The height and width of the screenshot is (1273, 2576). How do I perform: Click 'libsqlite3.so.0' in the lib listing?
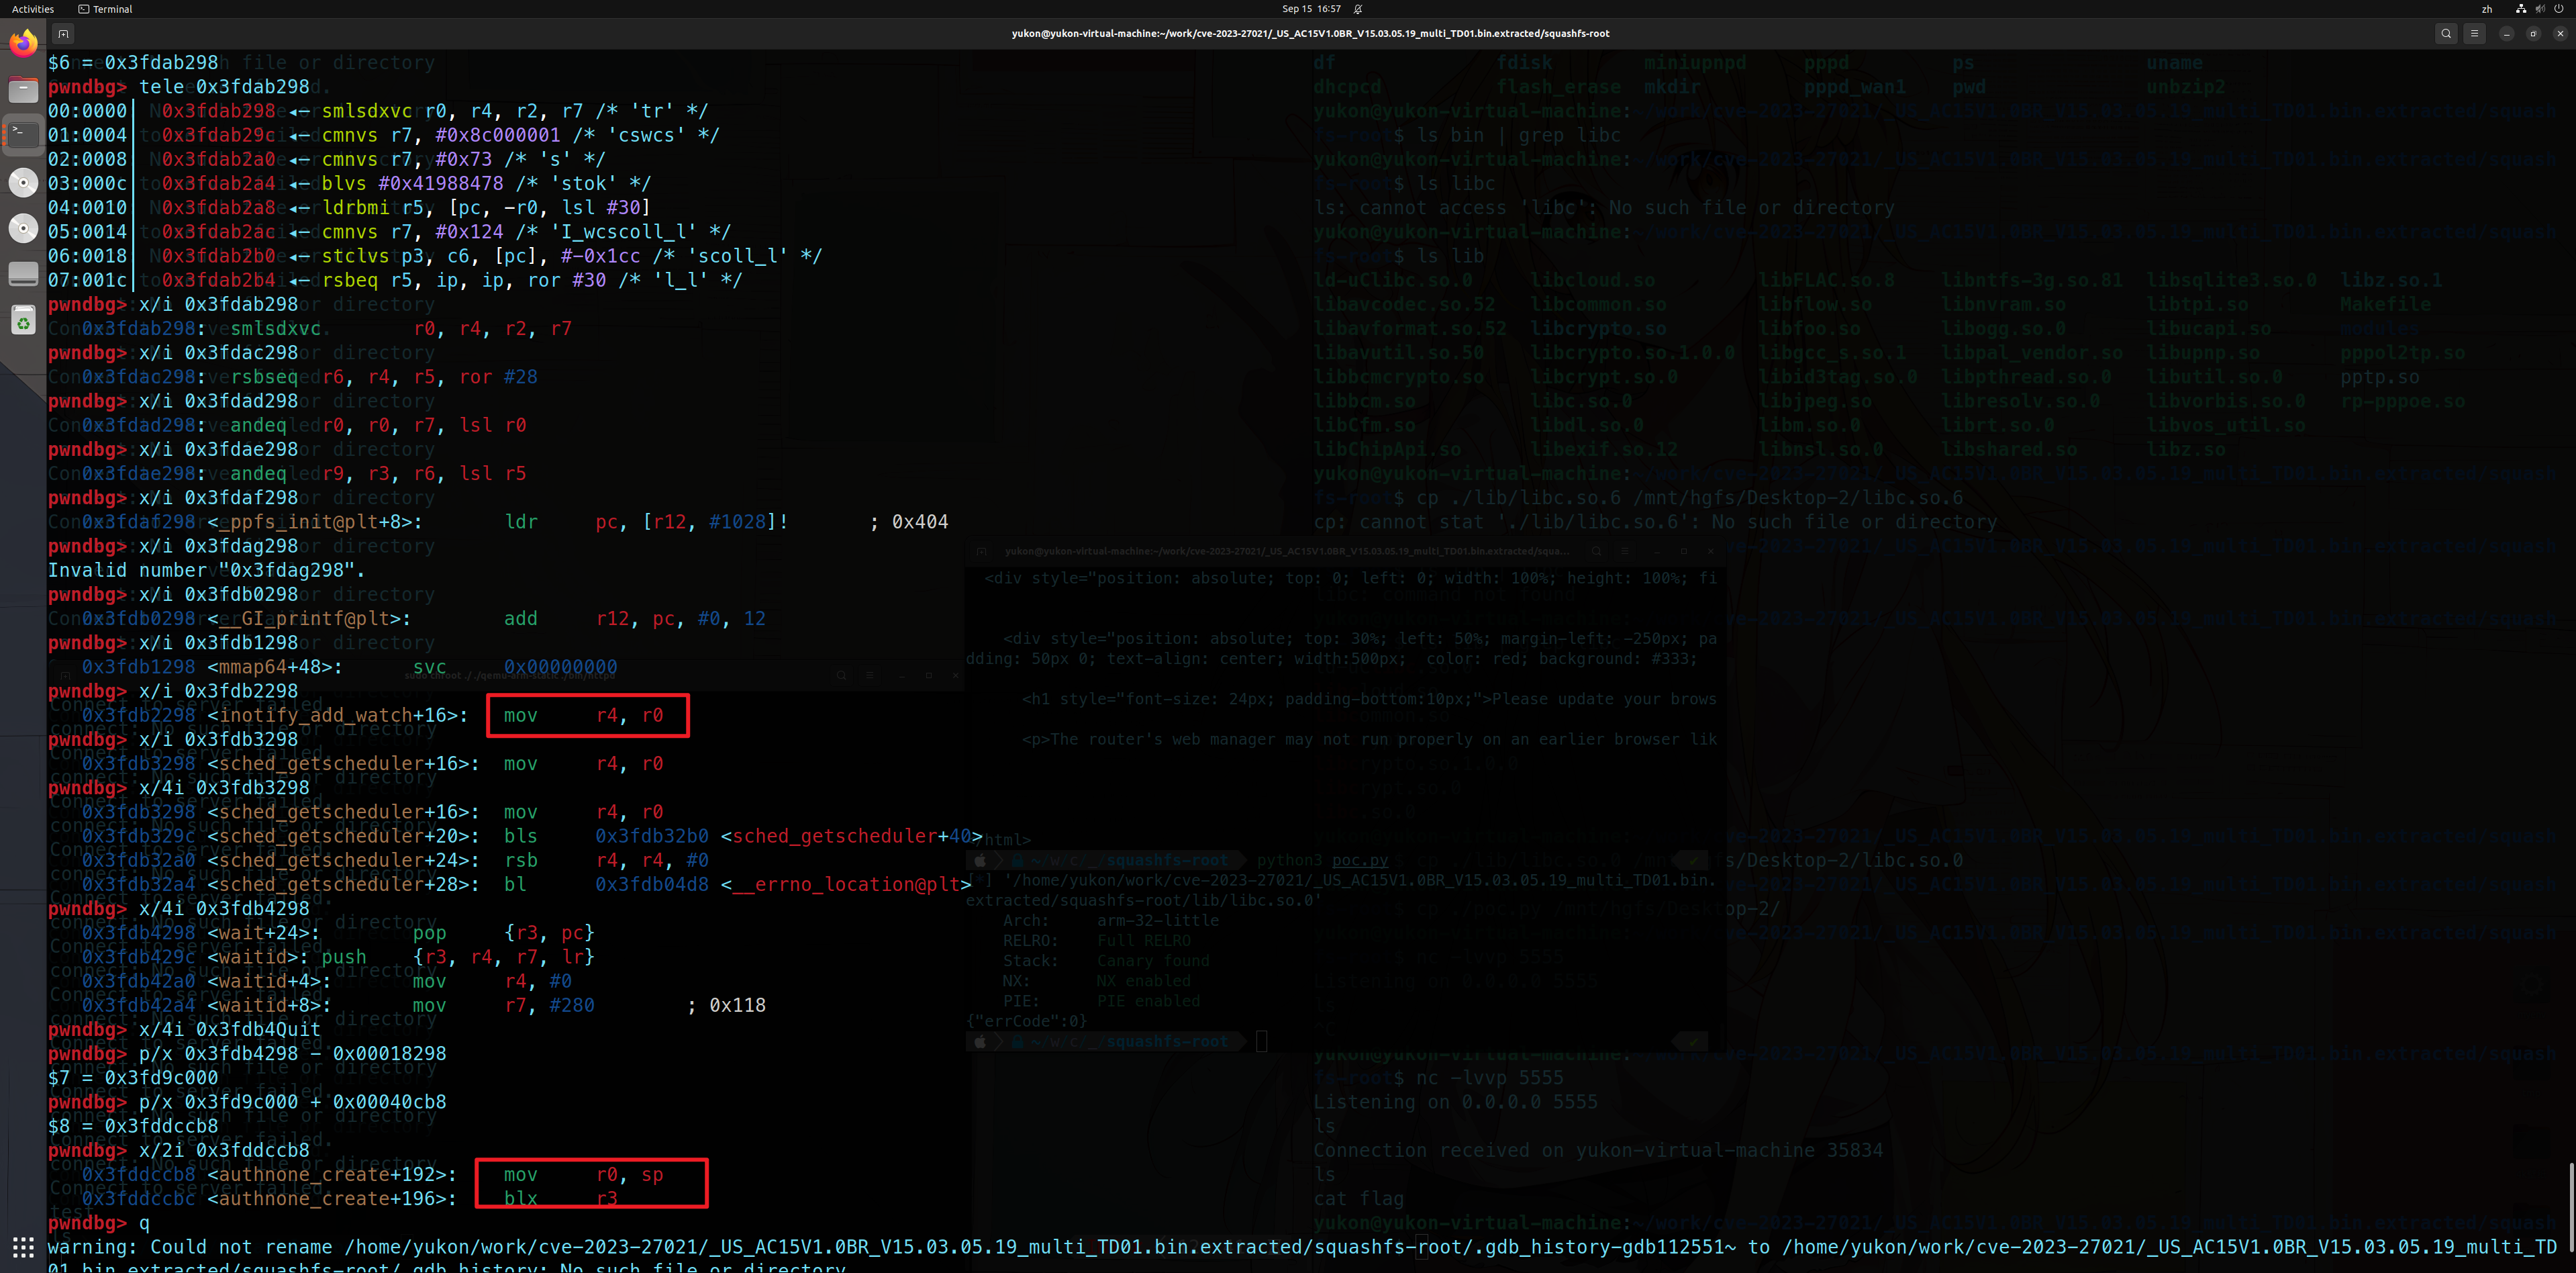click(x=2231, y=280)
